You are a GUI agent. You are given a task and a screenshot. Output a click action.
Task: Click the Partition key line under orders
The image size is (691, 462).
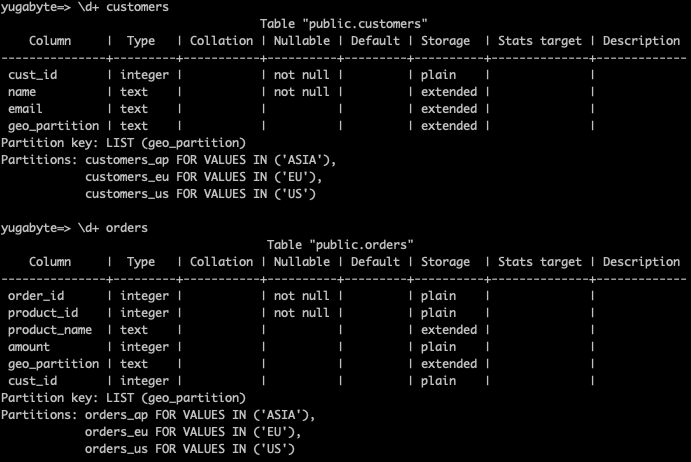pos(123,398)
